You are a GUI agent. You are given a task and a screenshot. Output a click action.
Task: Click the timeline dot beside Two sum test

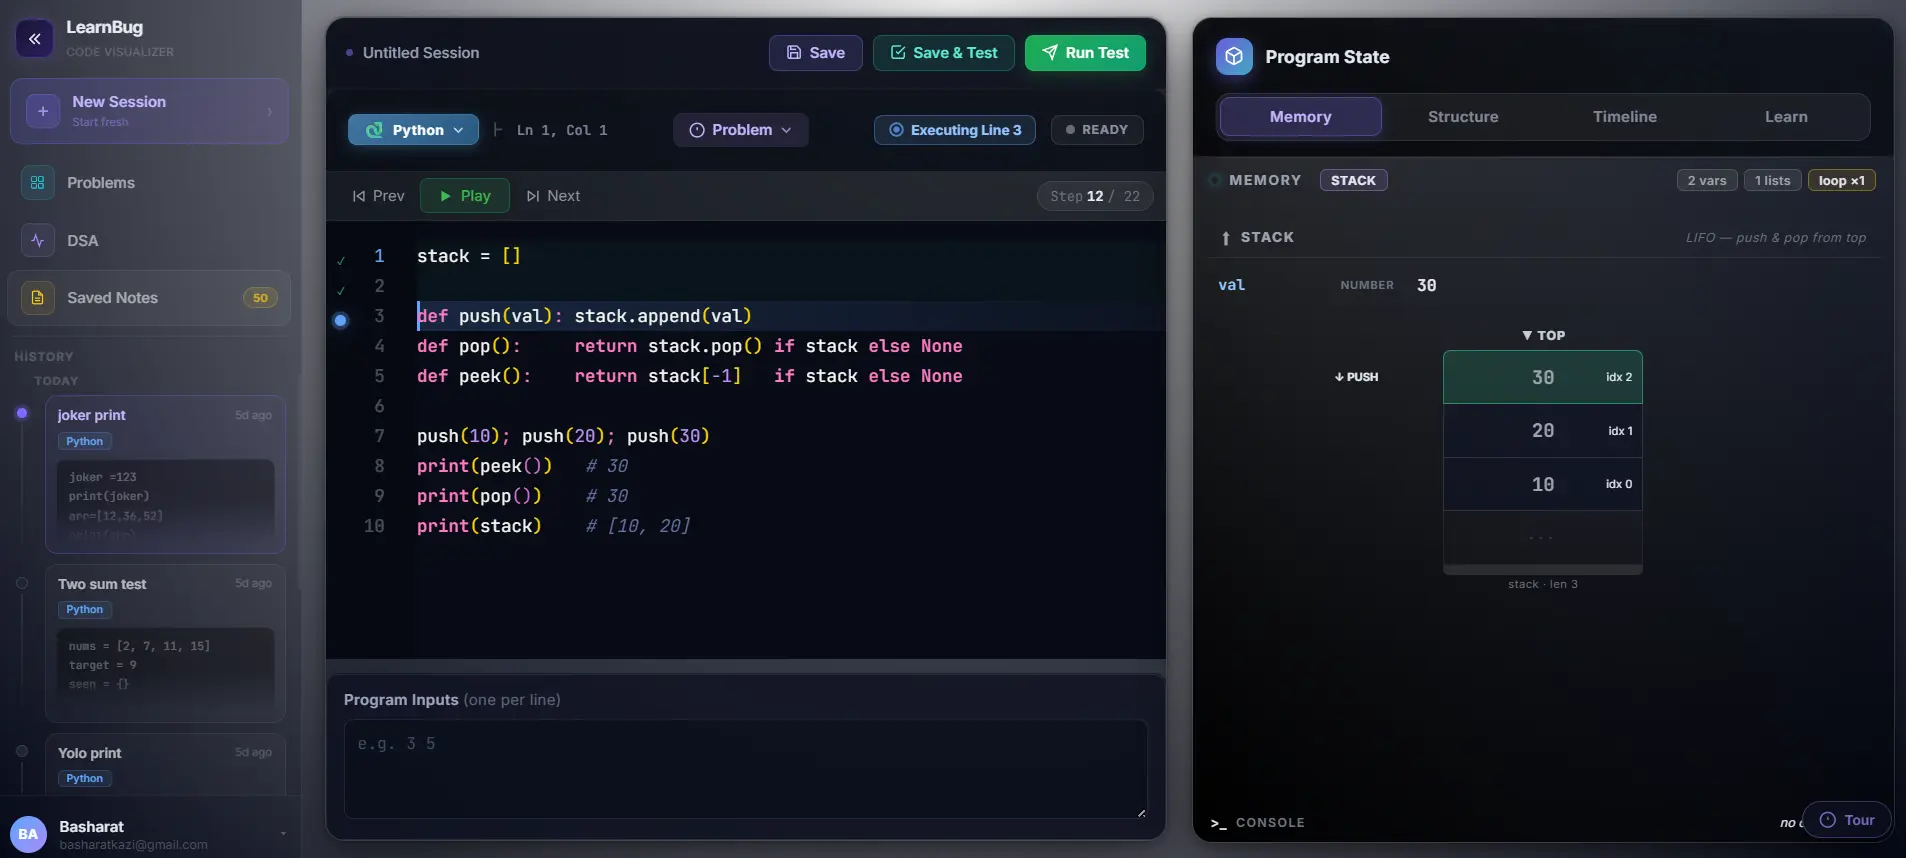[22, 583]
